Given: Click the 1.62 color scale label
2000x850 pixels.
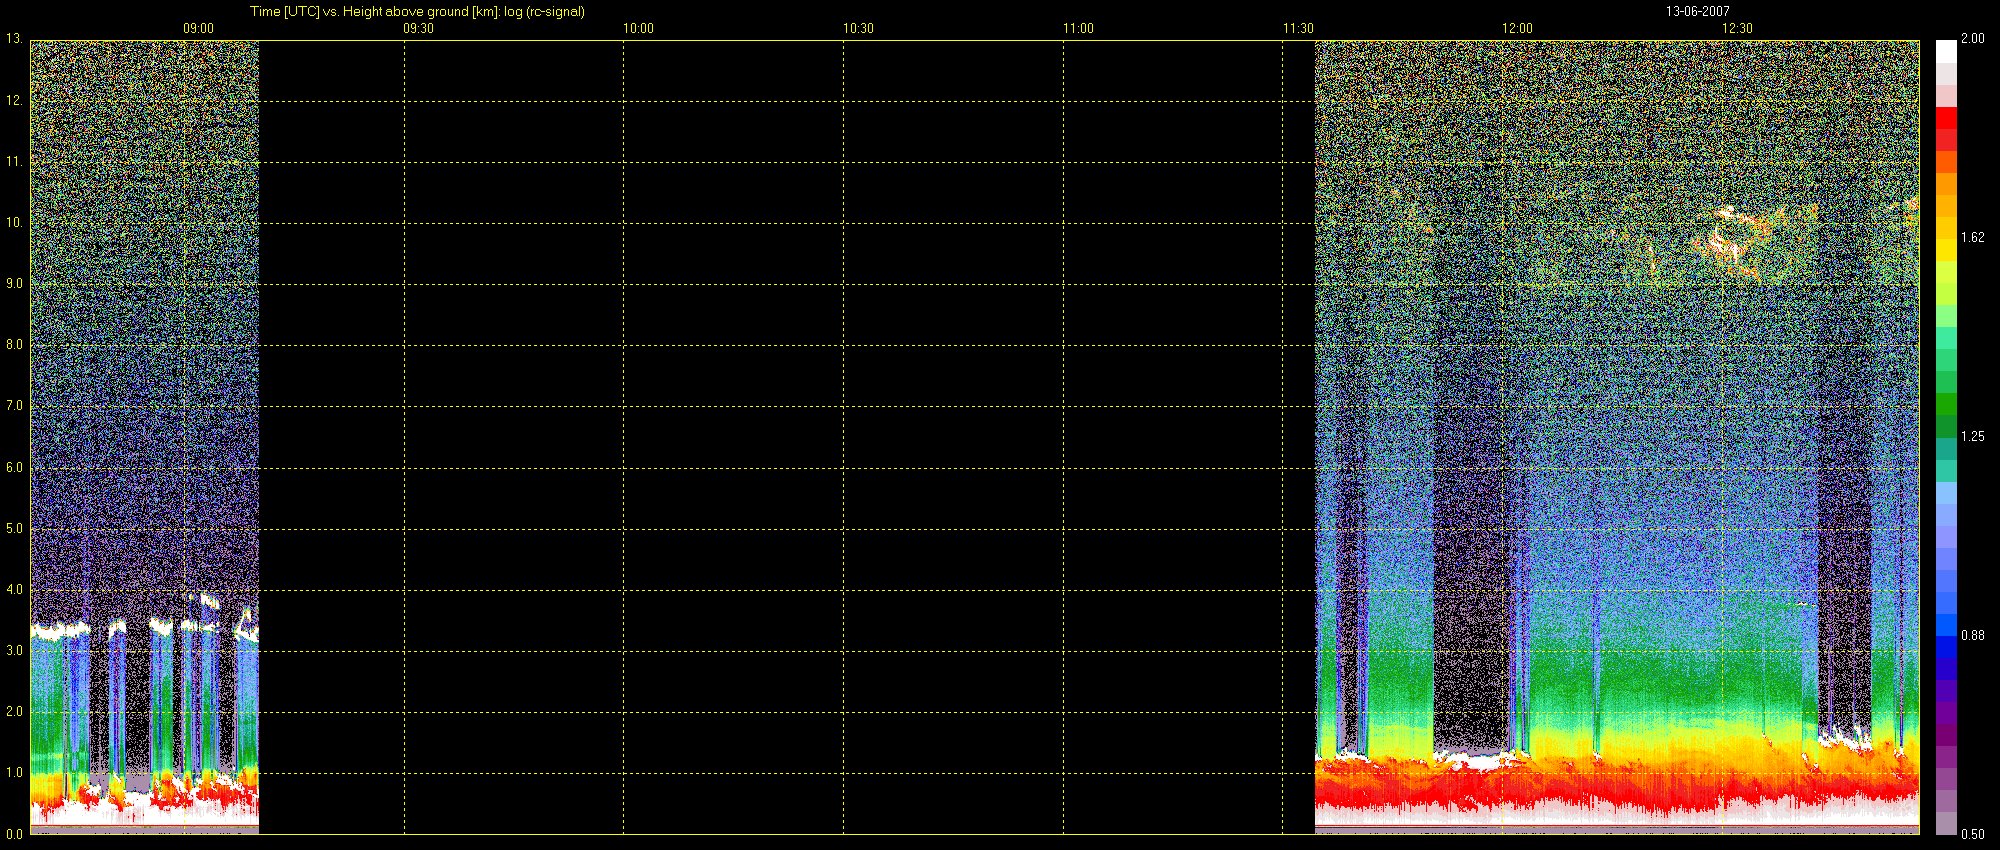Looking at the screenshot, I should tap(1972, 237).
